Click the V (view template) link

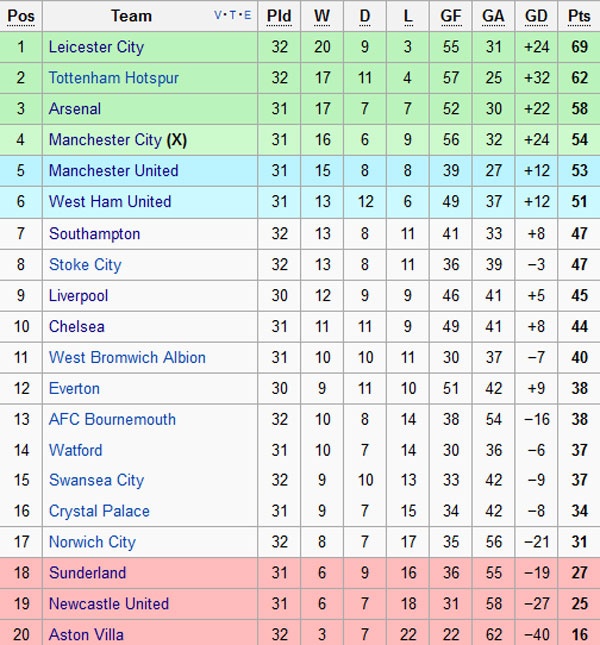(219, 16)
